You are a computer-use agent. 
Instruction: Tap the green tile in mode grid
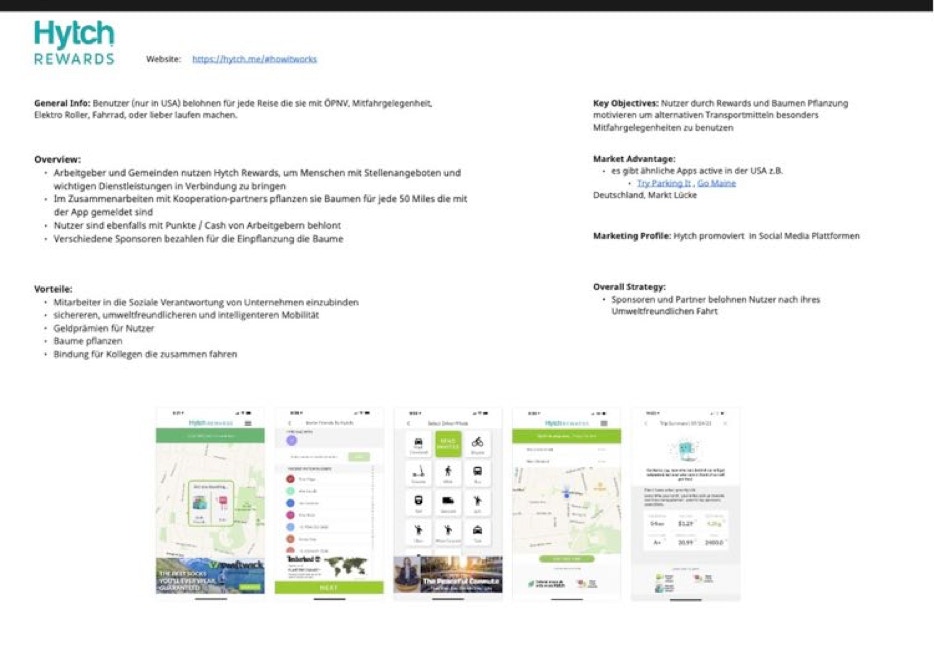tap(447, 442)
